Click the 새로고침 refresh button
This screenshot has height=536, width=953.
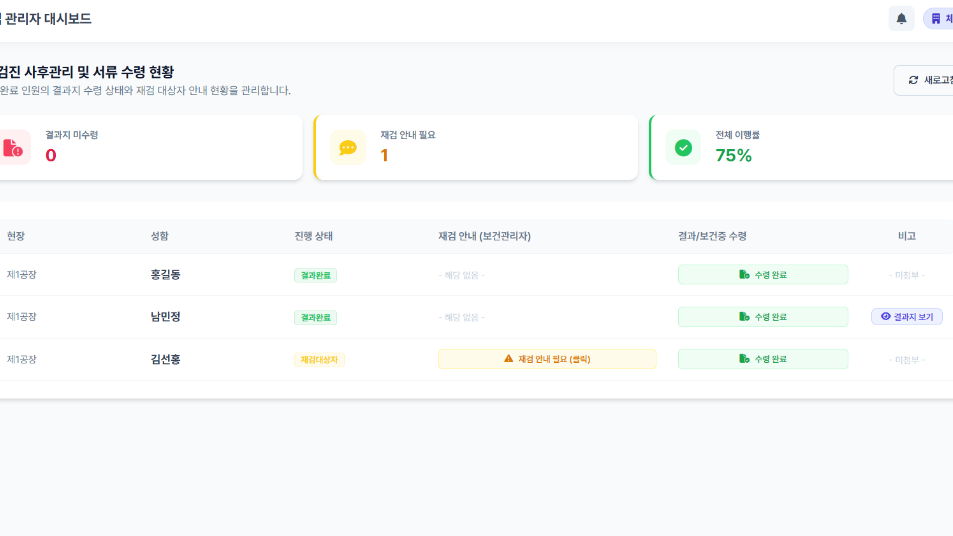[926, 80]
